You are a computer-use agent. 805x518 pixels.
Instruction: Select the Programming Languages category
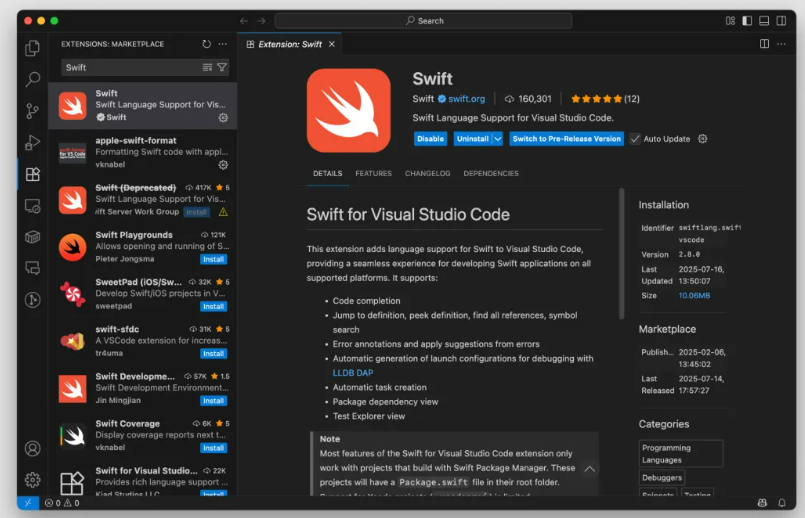[x=681, y=454]
